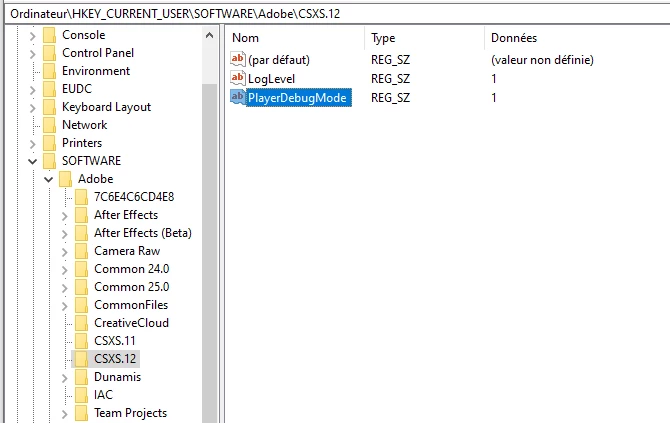Click the CSXS.11 folder icon
The image size is (670, 423).
[81, 341]
